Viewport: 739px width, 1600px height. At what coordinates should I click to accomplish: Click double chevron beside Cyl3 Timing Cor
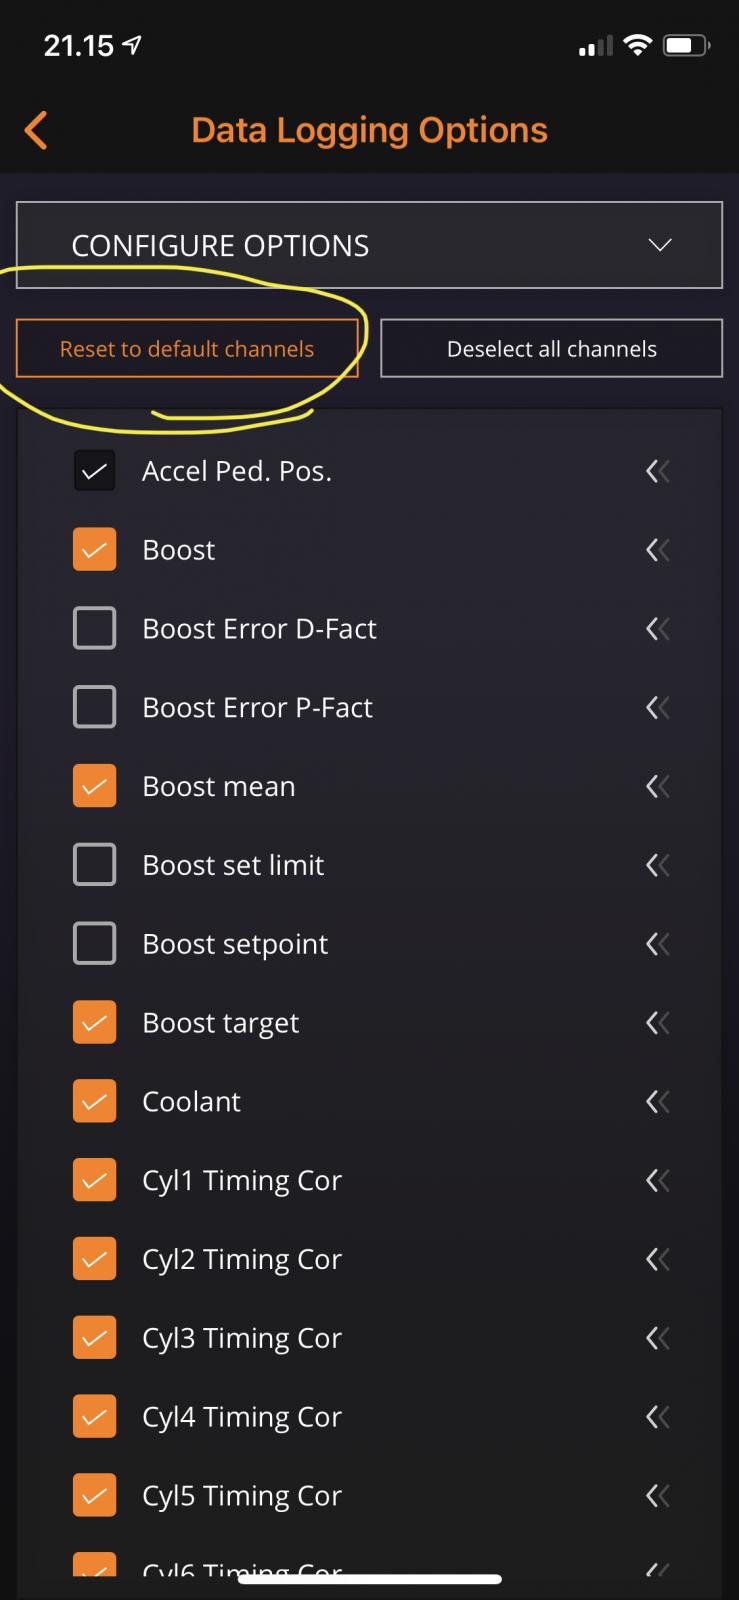pos(657,1338)
